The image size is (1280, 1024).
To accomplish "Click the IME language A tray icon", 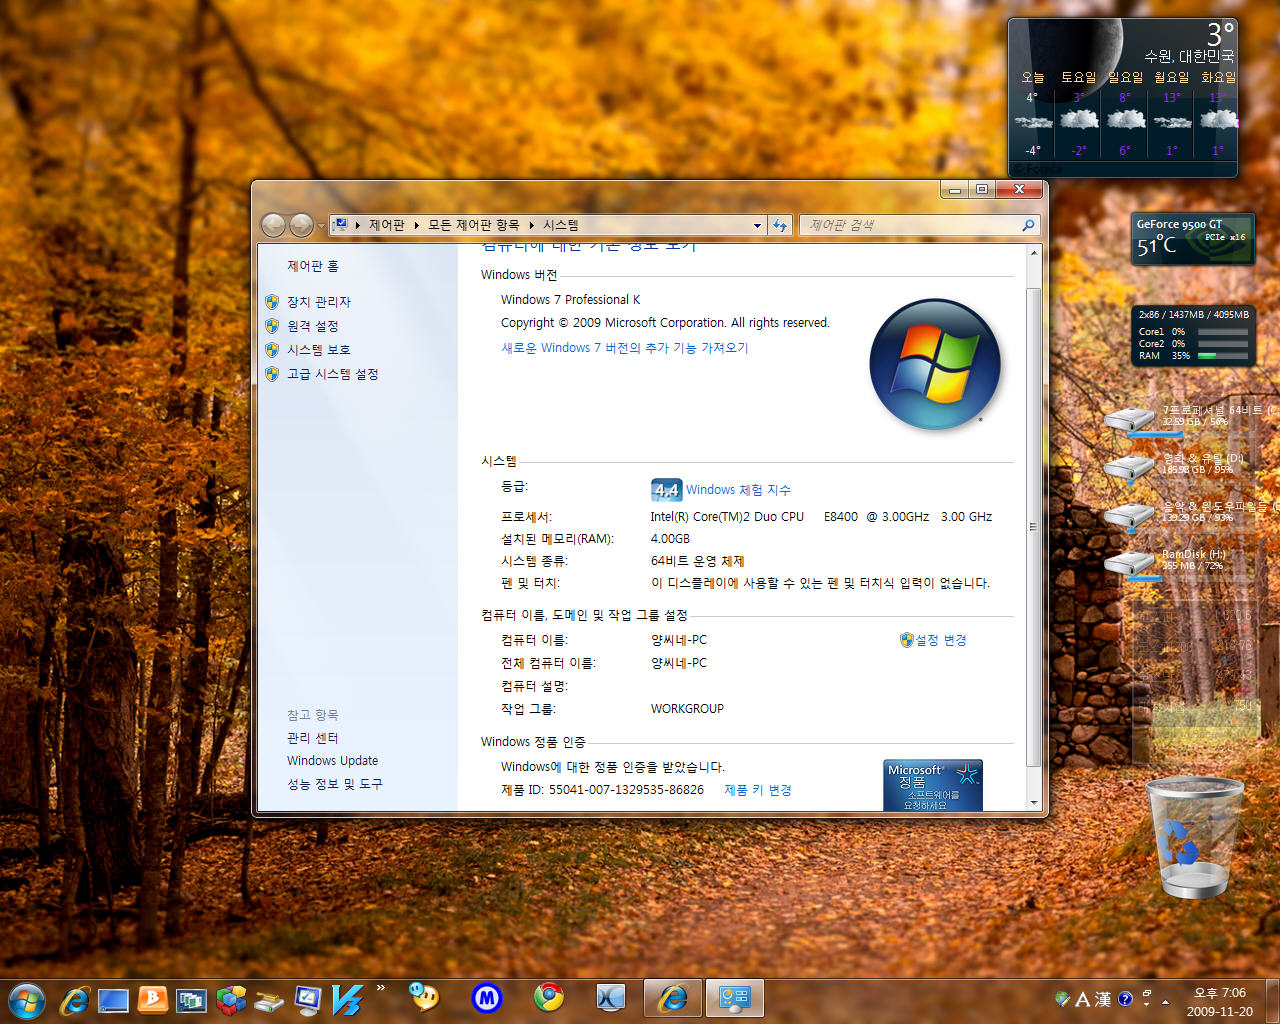I will 1083,999.
